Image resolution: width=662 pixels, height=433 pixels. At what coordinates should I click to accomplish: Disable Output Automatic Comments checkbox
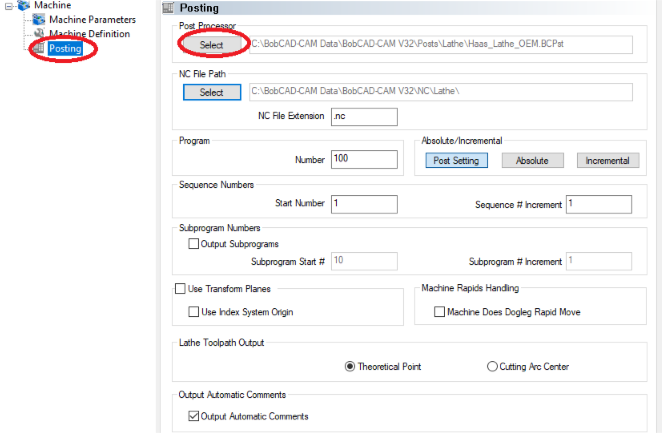[193, 416]
